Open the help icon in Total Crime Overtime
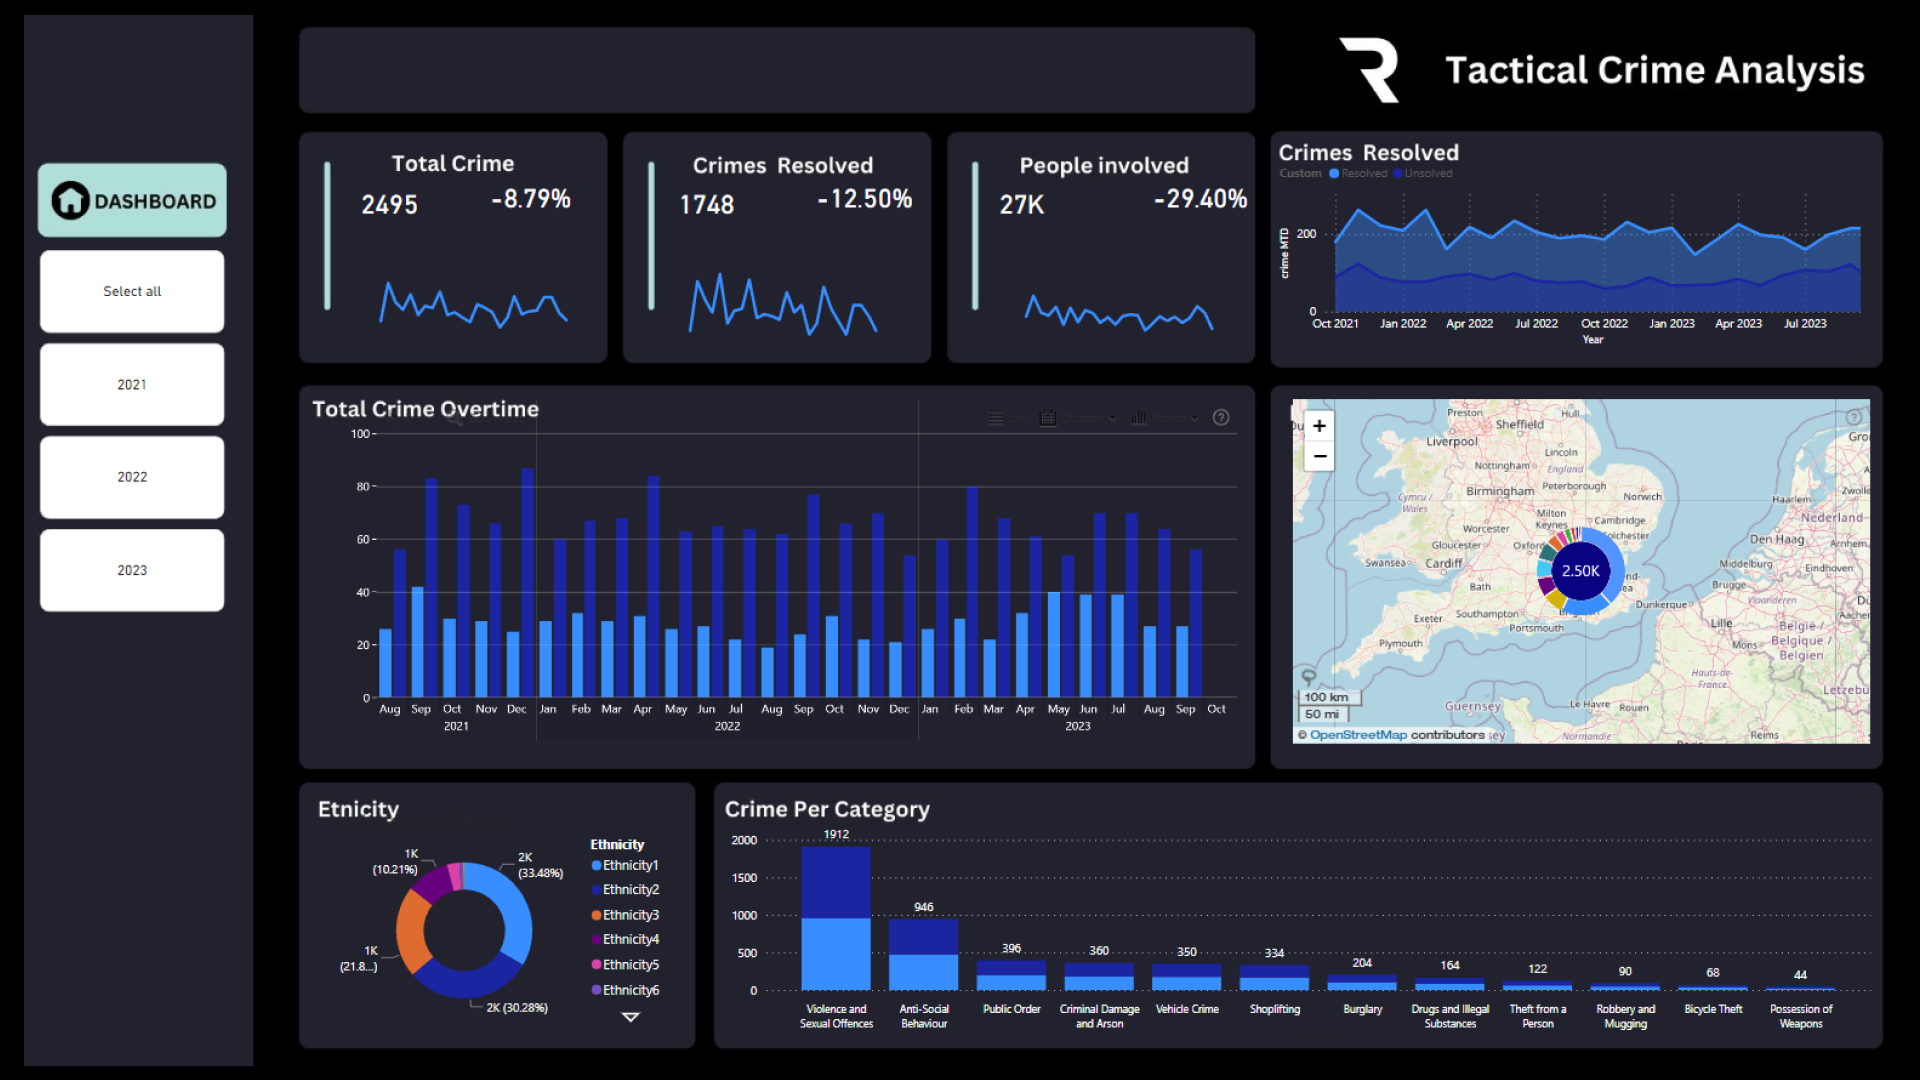This screenshot has width=1920, height=1080. [1221, 418]
